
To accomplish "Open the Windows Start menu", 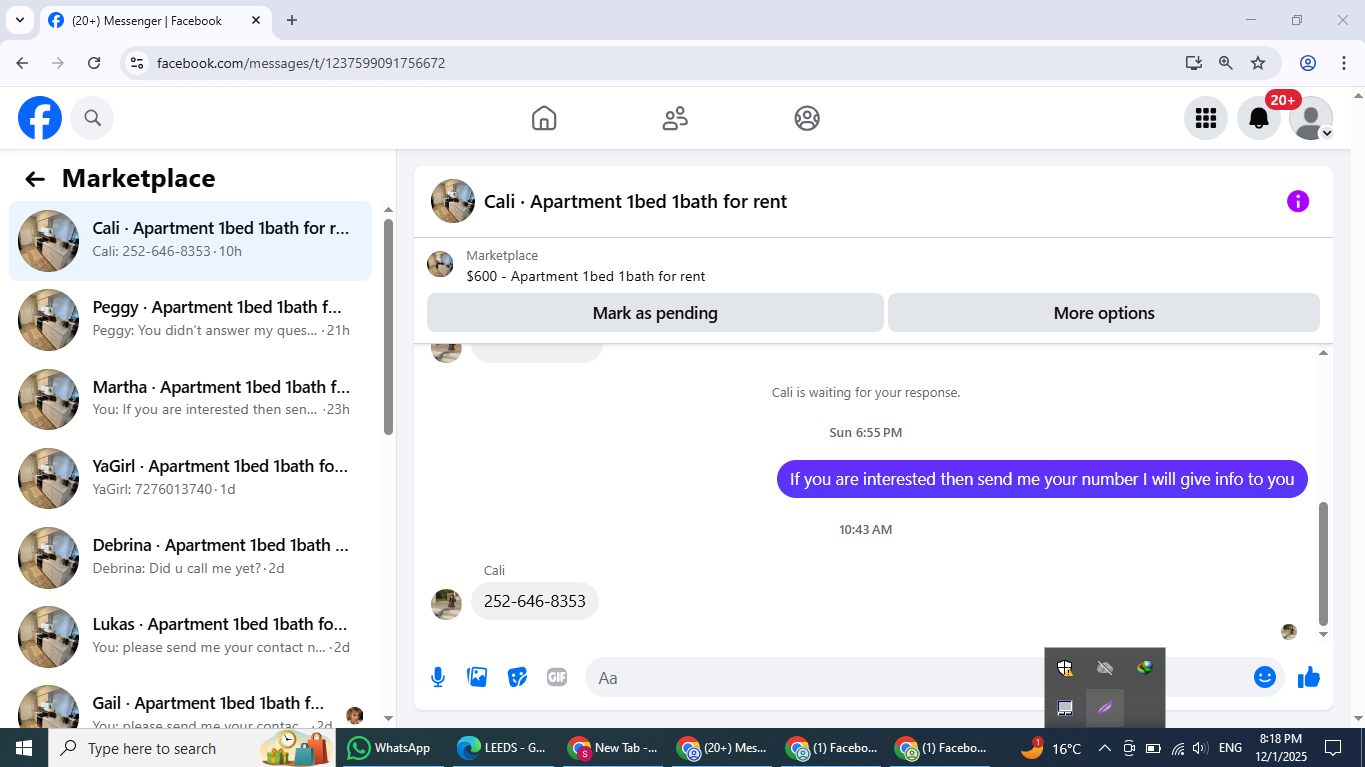I will 24,748.
